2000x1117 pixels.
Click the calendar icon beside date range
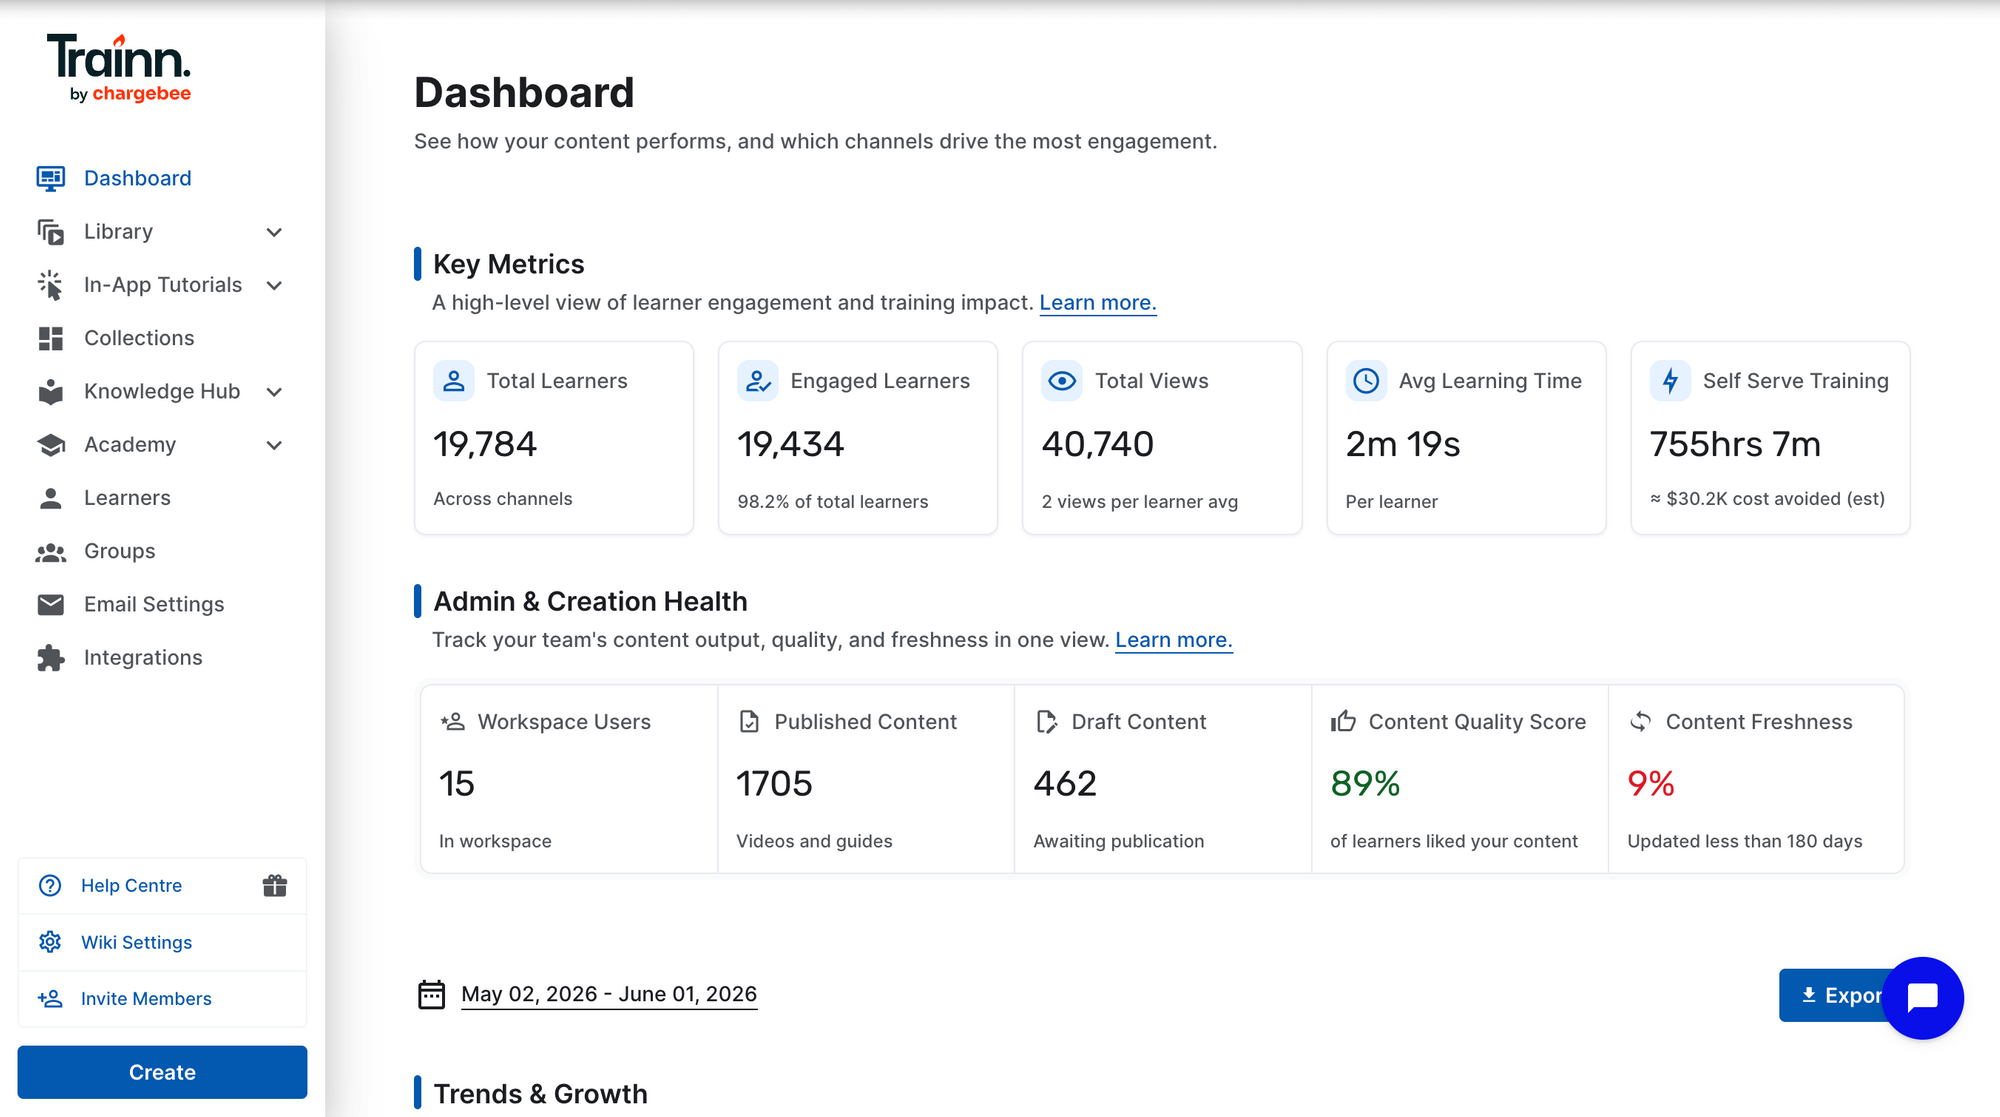click(x=431, y=994)
